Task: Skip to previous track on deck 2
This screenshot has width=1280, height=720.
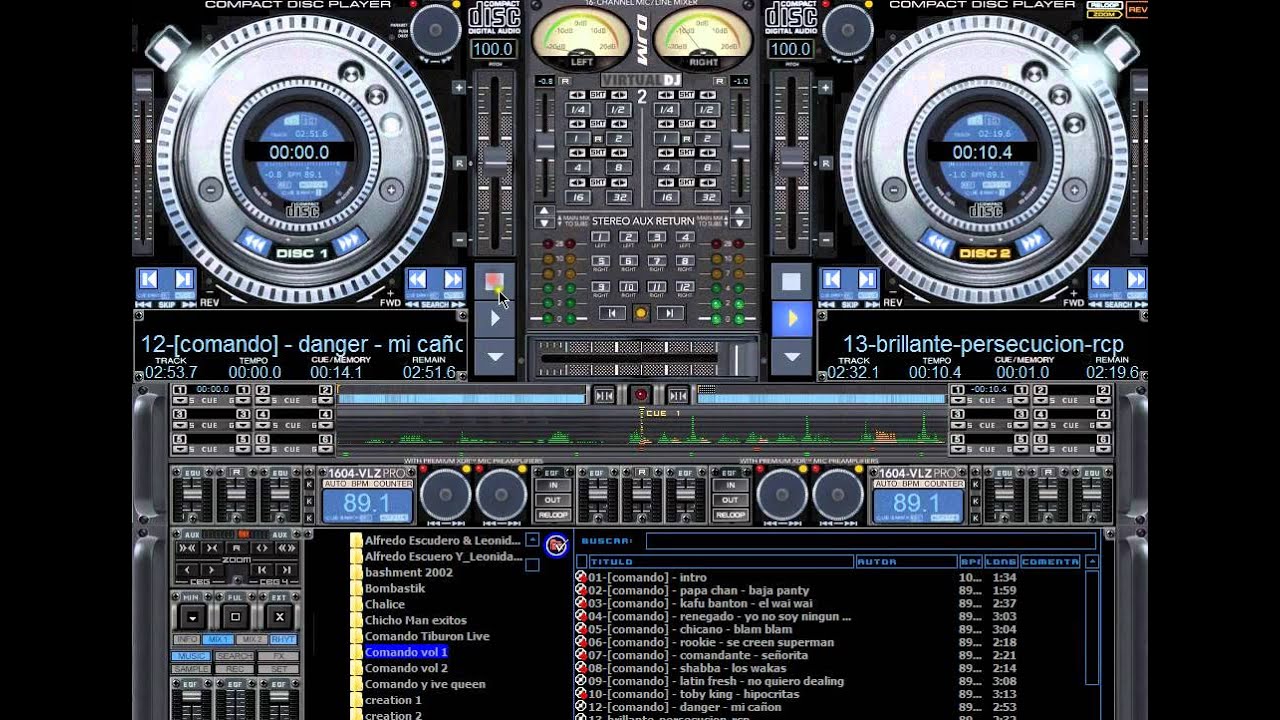Action: tap(832, 279)
